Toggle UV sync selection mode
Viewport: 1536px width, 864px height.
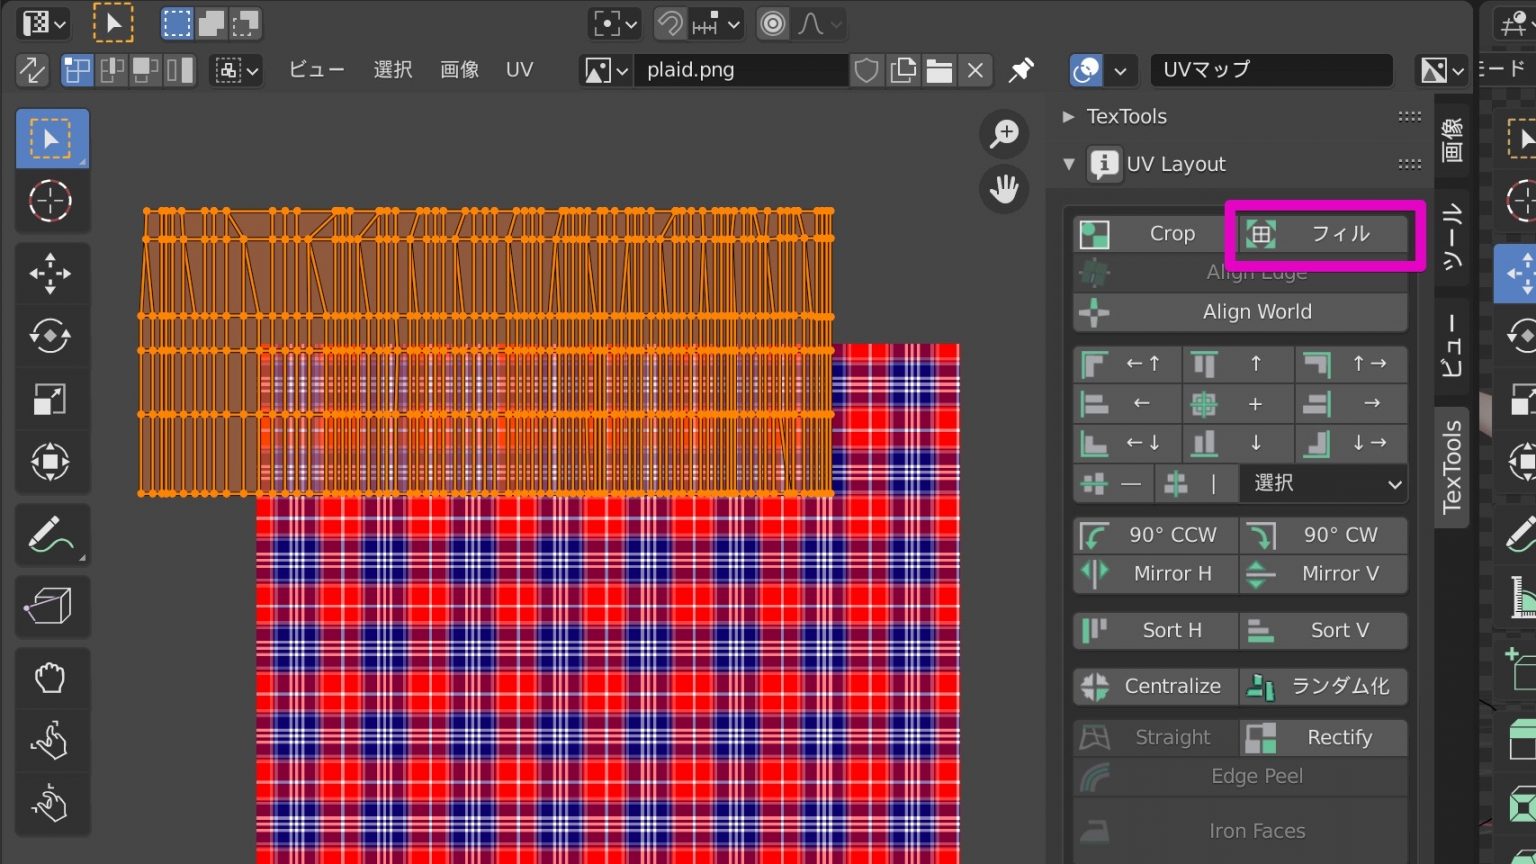pyautogui.click(x=33, y=70)
